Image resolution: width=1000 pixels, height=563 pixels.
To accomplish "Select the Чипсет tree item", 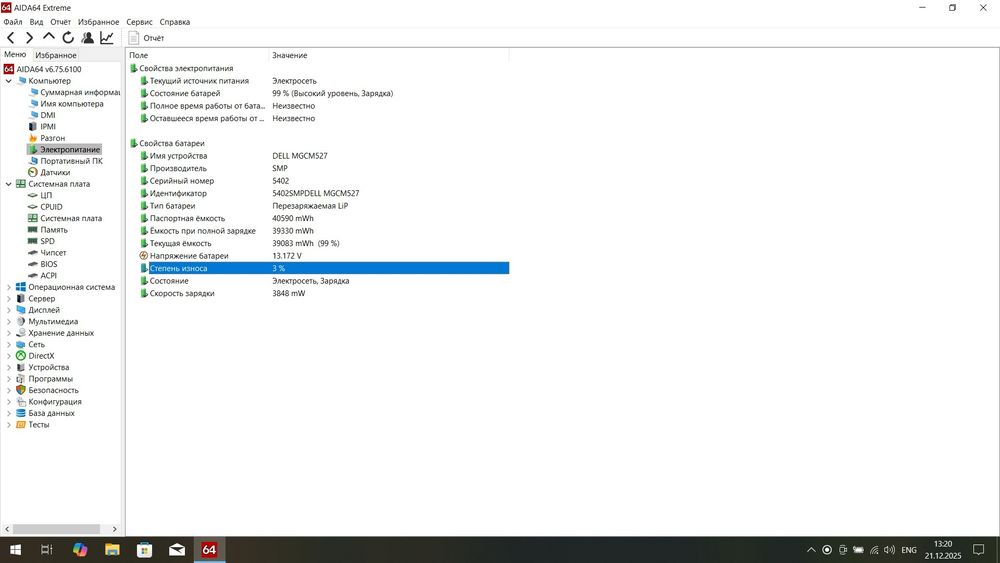I will point(53,253).
